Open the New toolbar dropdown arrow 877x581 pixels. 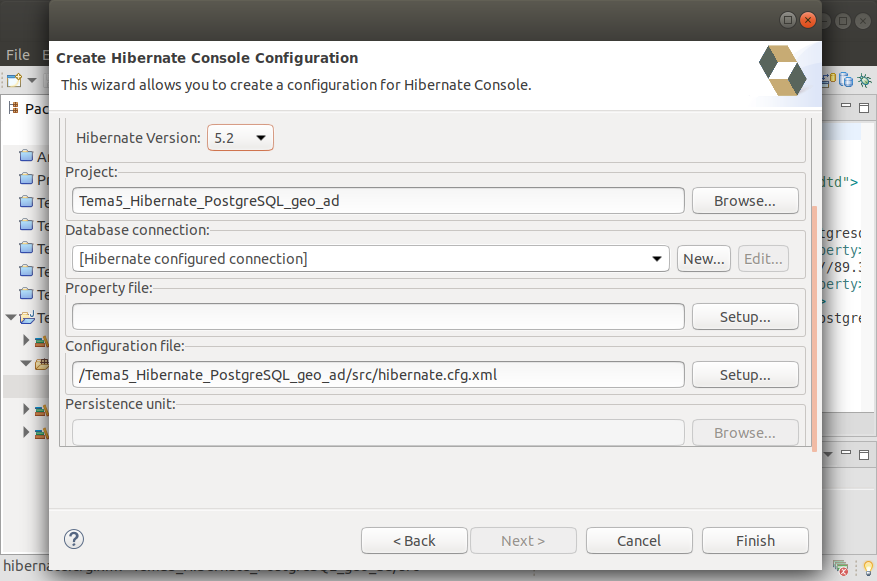32,81
